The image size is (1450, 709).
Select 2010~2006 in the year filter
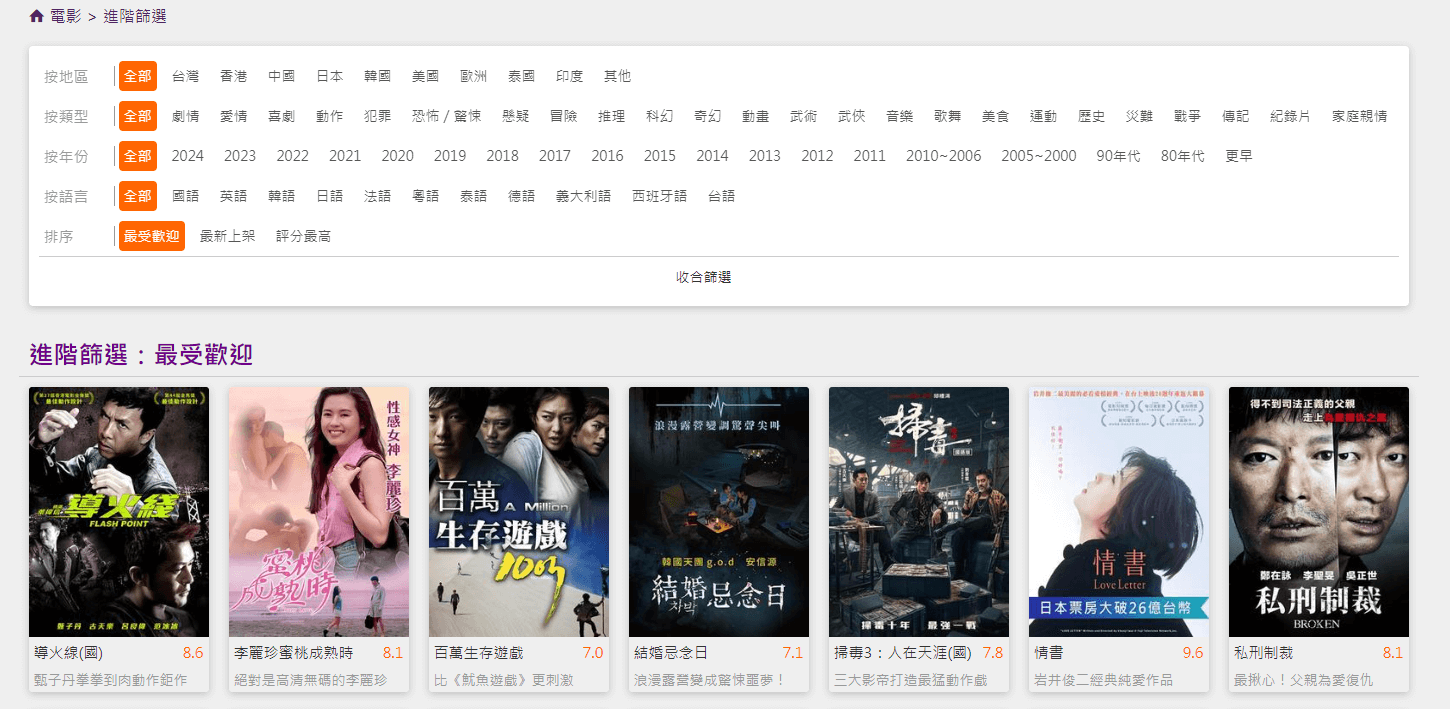pos(943,155)
